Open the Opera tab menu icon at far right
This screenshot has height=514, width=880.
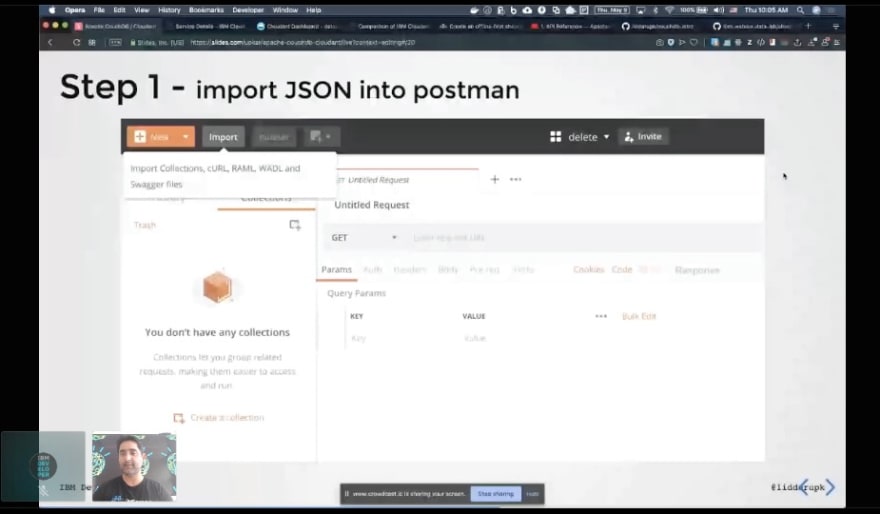[x=836, y=26]
